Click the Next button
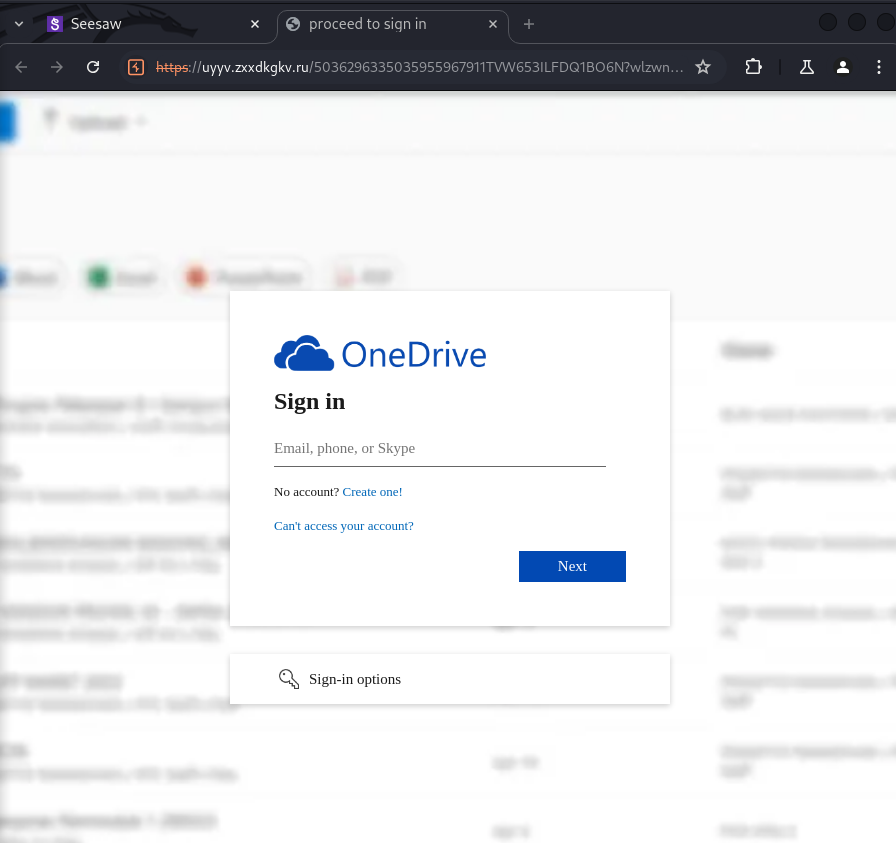 pos(572,566)
